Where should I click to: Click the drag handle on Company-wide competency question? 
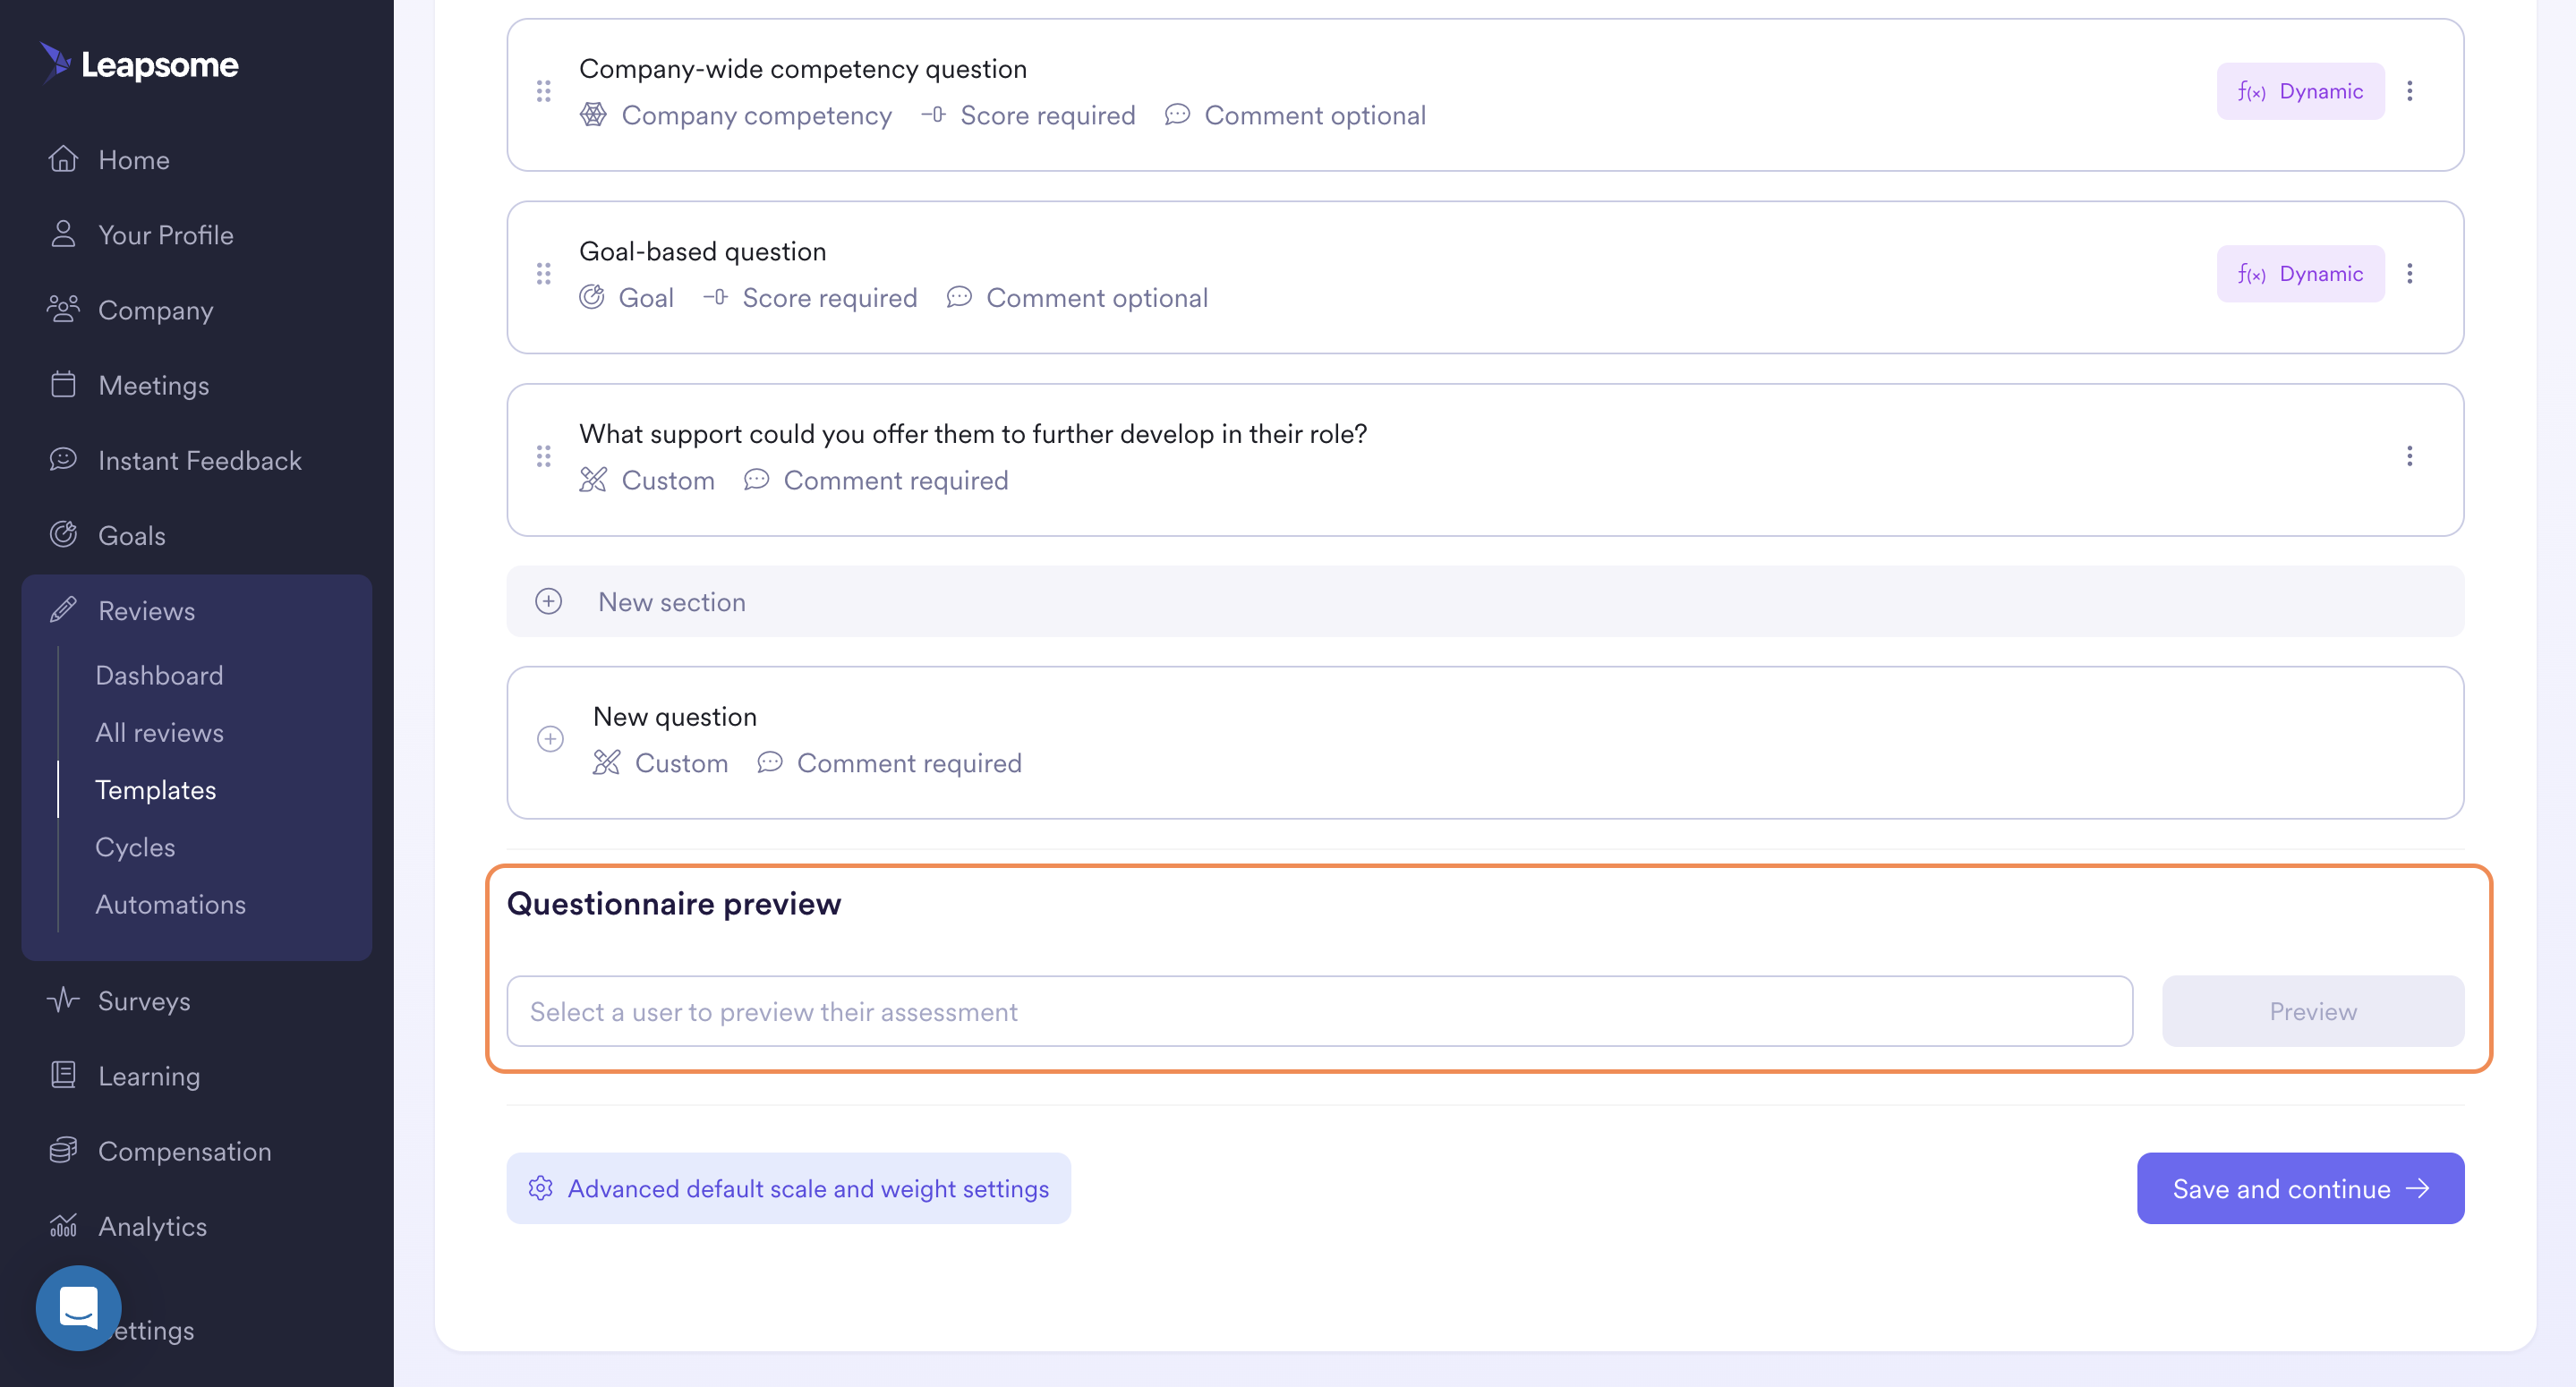coord(543,91)
